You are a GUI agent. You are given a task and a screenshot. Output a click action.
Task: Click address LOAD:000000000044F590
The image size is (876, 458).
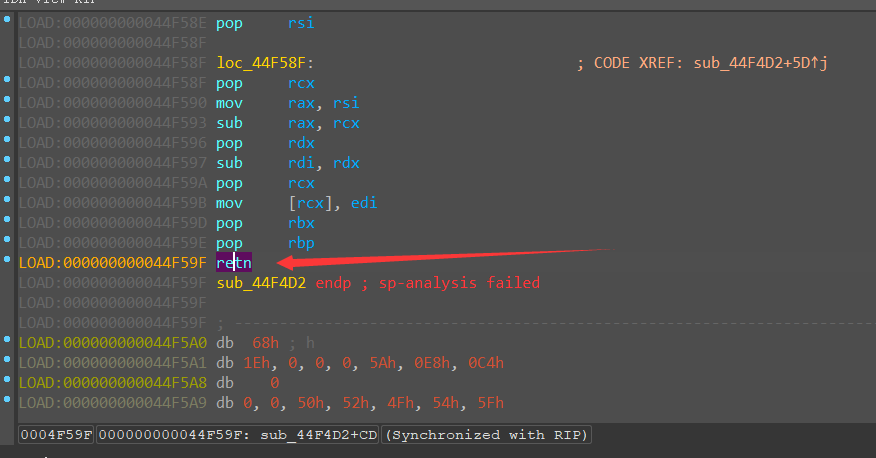point(113,103)
